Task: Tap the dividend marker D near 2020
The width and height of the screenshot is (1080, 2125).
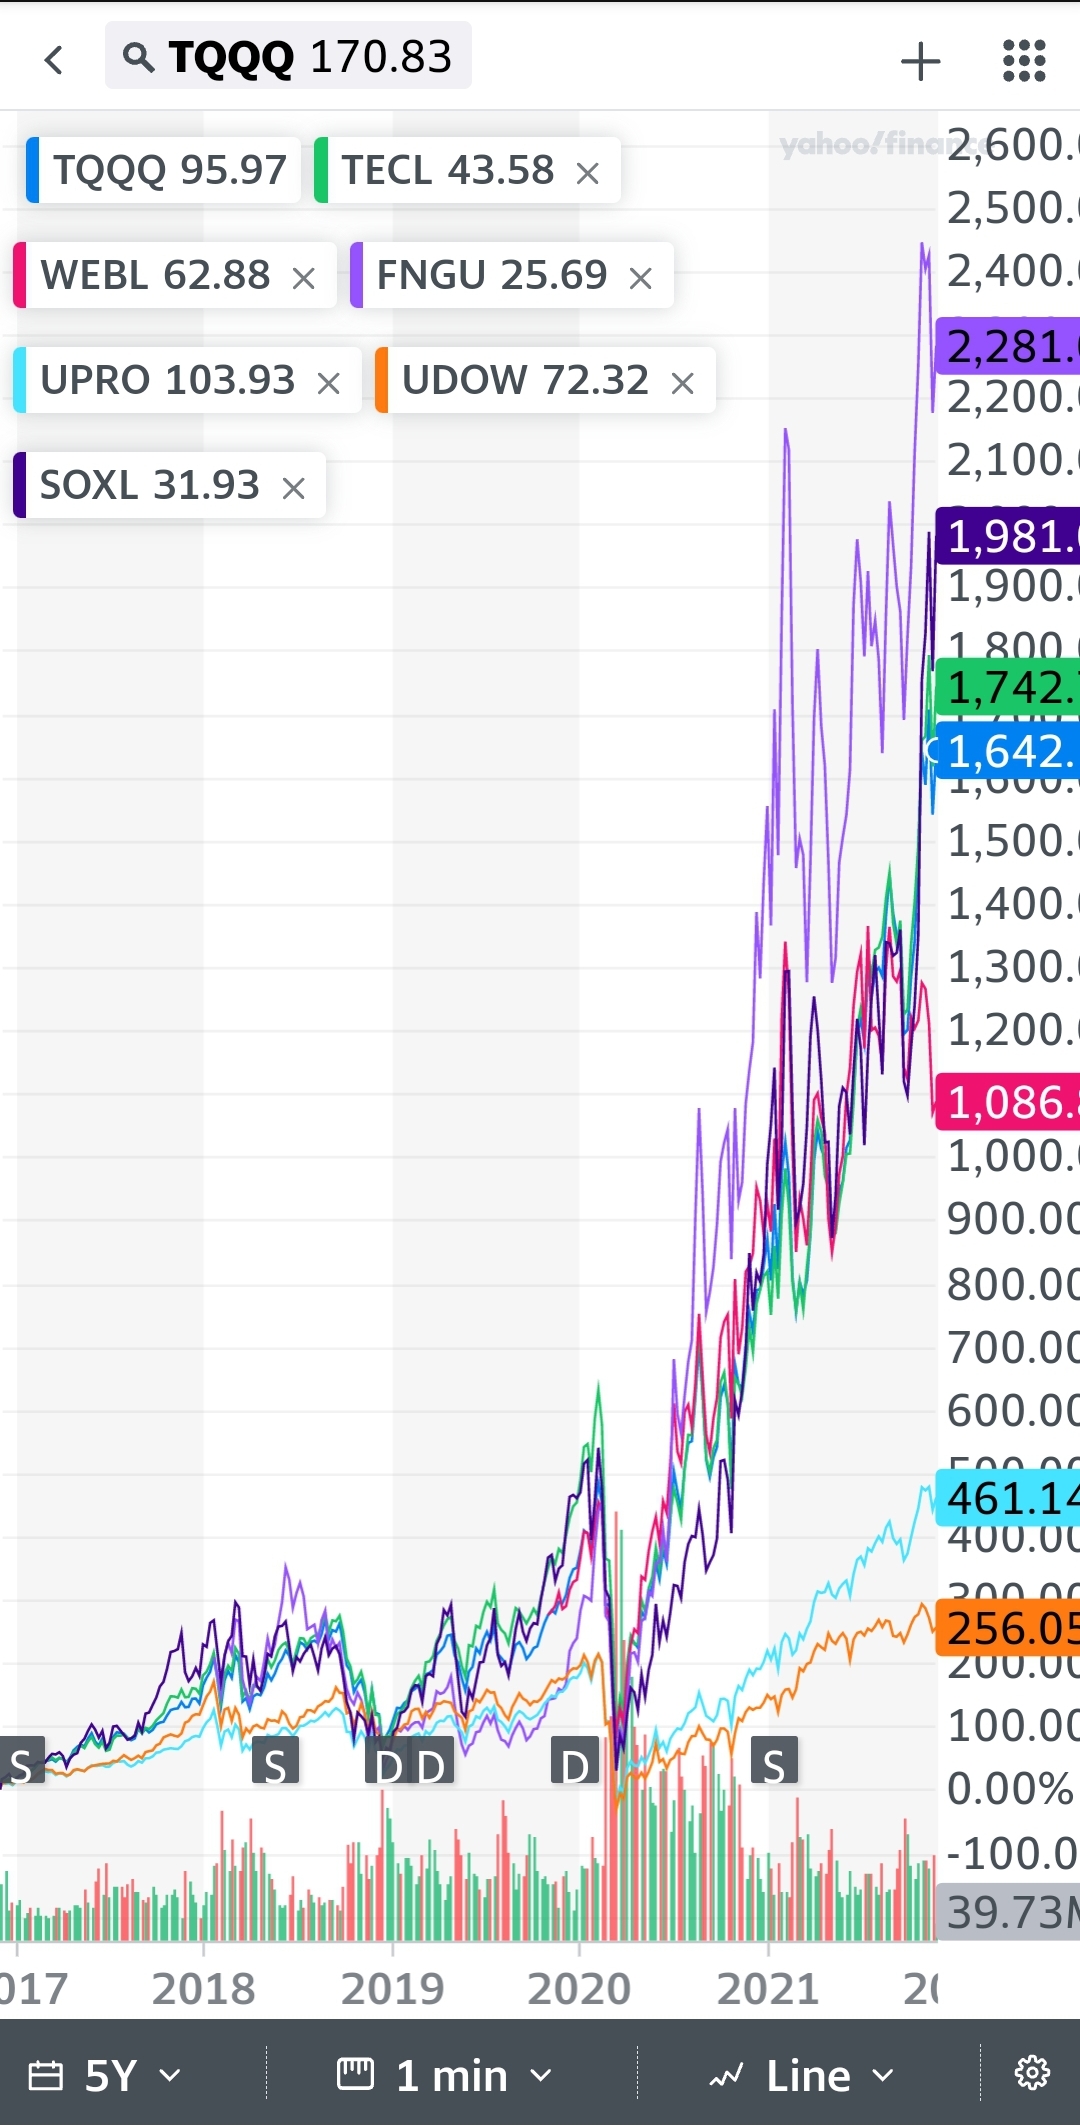Action: coord(575,1760)
